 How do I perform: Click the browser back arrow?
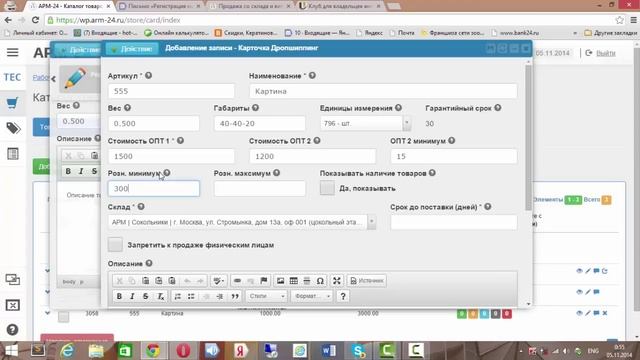[x=8, y=20]
